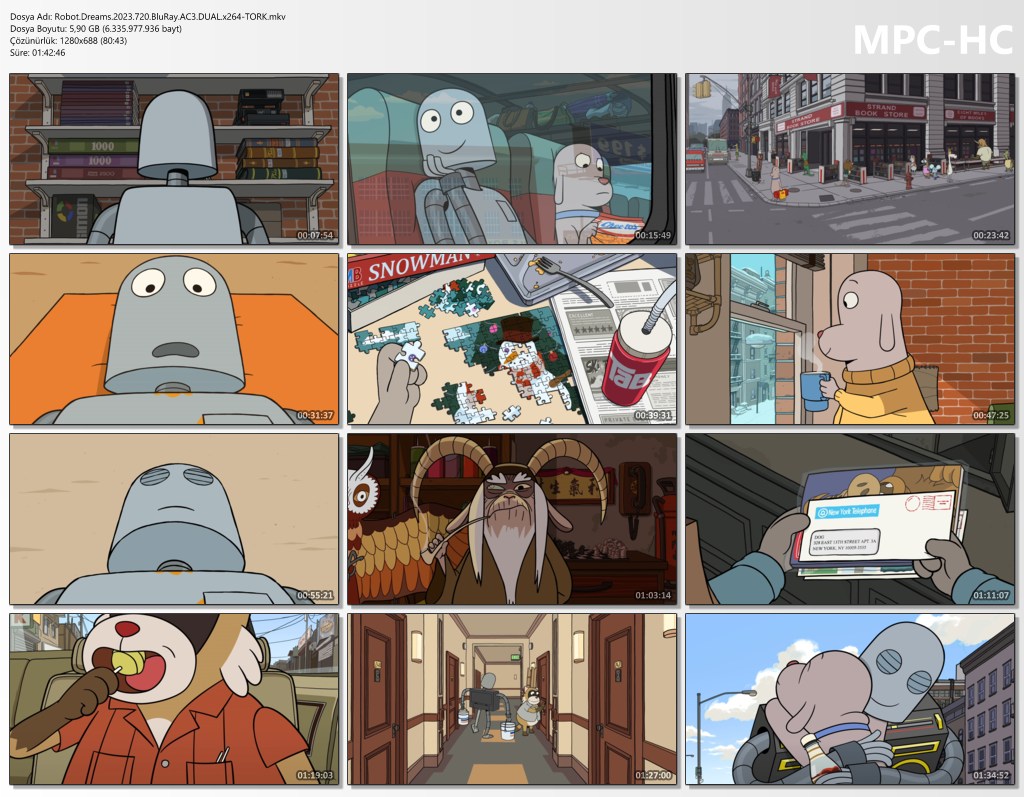Click the 00:47:25 timestamp label
The image size is (1024, 797).
(991, 415)
